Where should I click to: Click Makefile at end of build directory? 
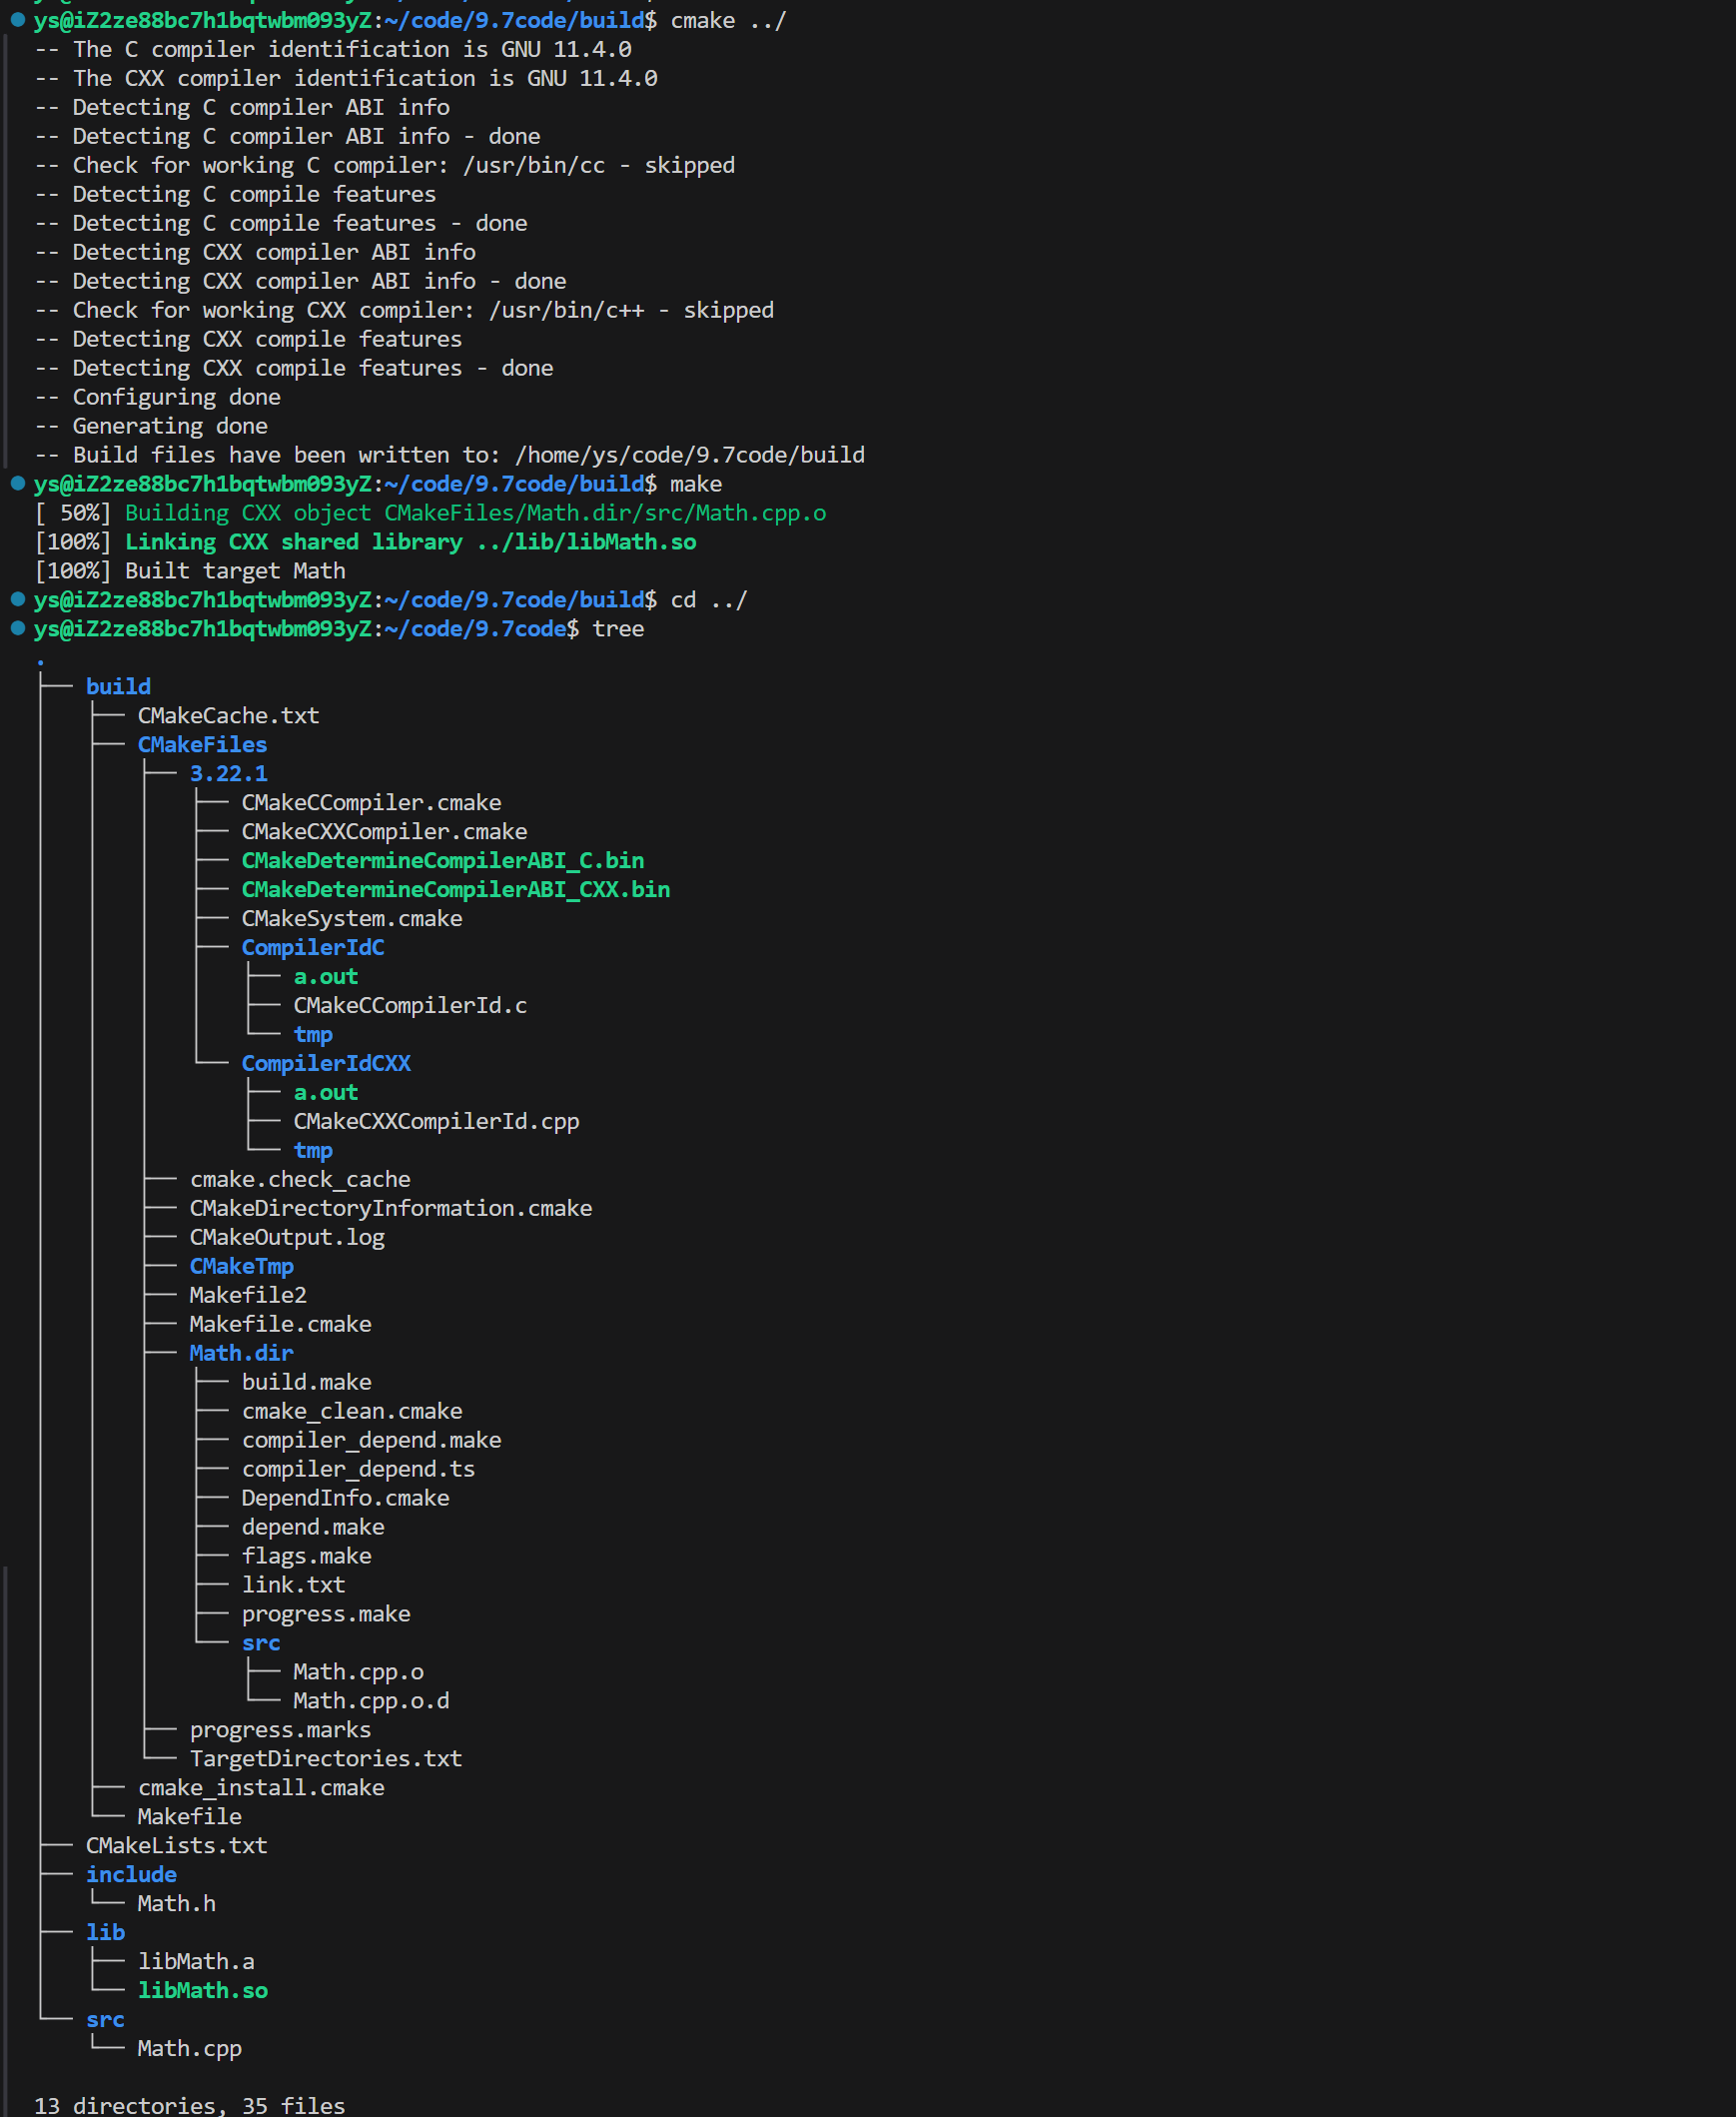point(189,1818)
